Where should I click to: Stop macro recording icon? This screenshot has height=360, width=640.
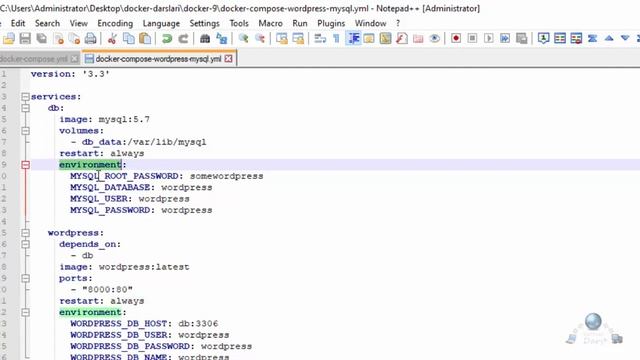tap(472, 39)
